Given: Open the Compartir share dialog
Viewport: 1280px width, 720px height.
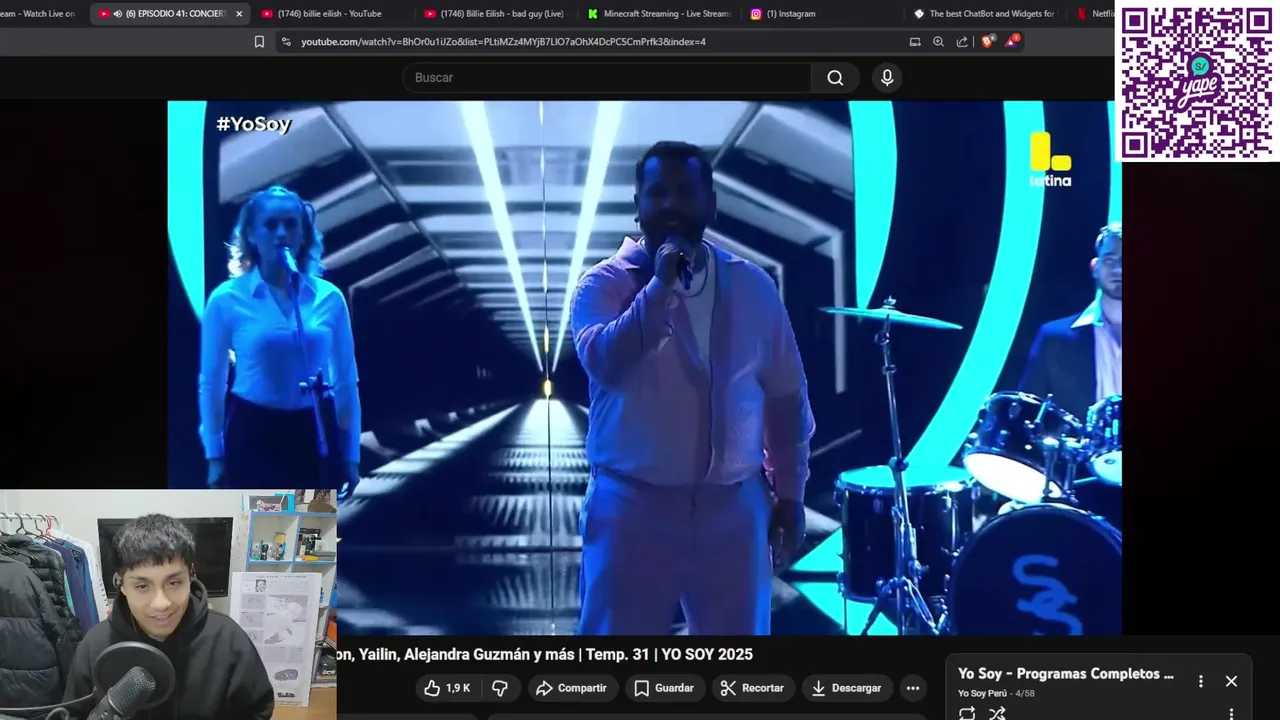Looking at the screenshot, I should click(571, 688).
